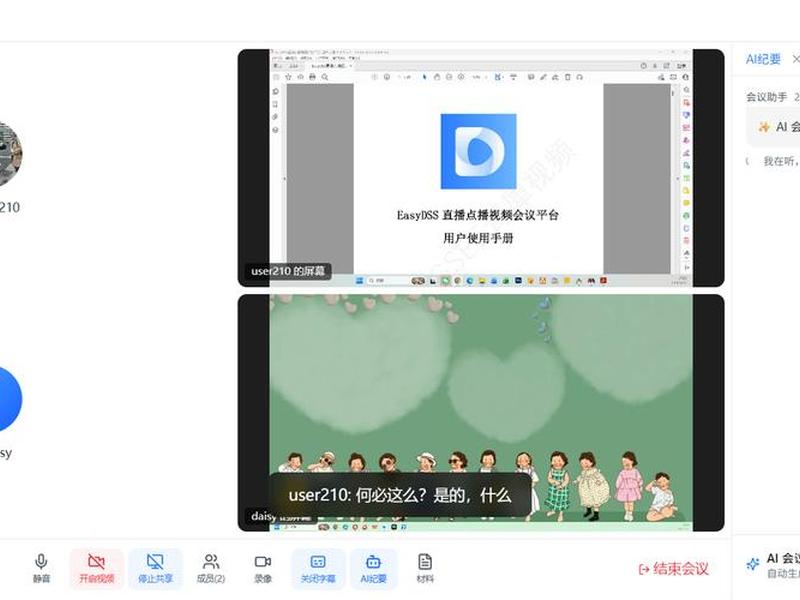Turn on camera via 开启视频
This screenshot has height=600, width=800.
point(96,568)
